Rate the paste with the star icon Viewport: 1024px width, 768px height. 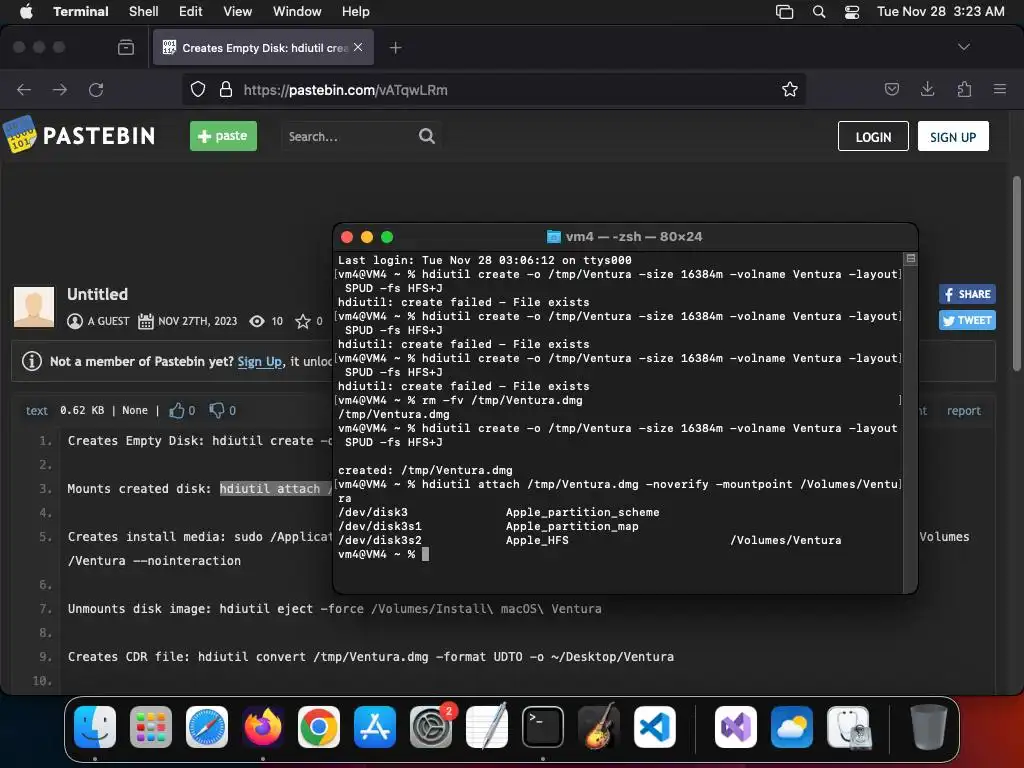[x=302, y=321]
